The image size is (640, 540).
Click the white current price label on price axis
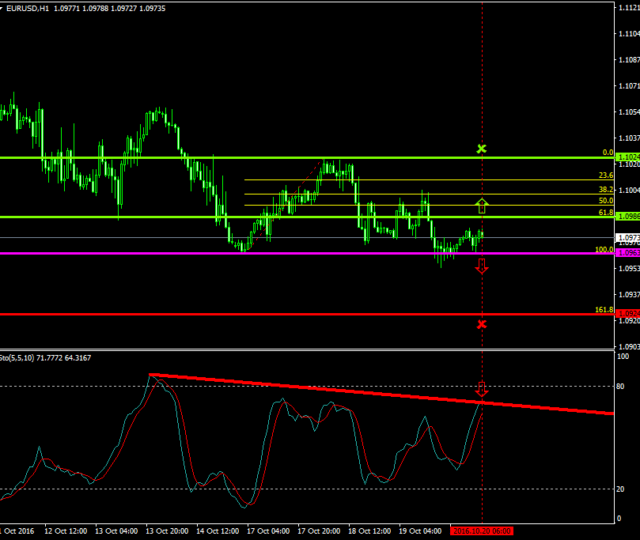tap(627, 237)
